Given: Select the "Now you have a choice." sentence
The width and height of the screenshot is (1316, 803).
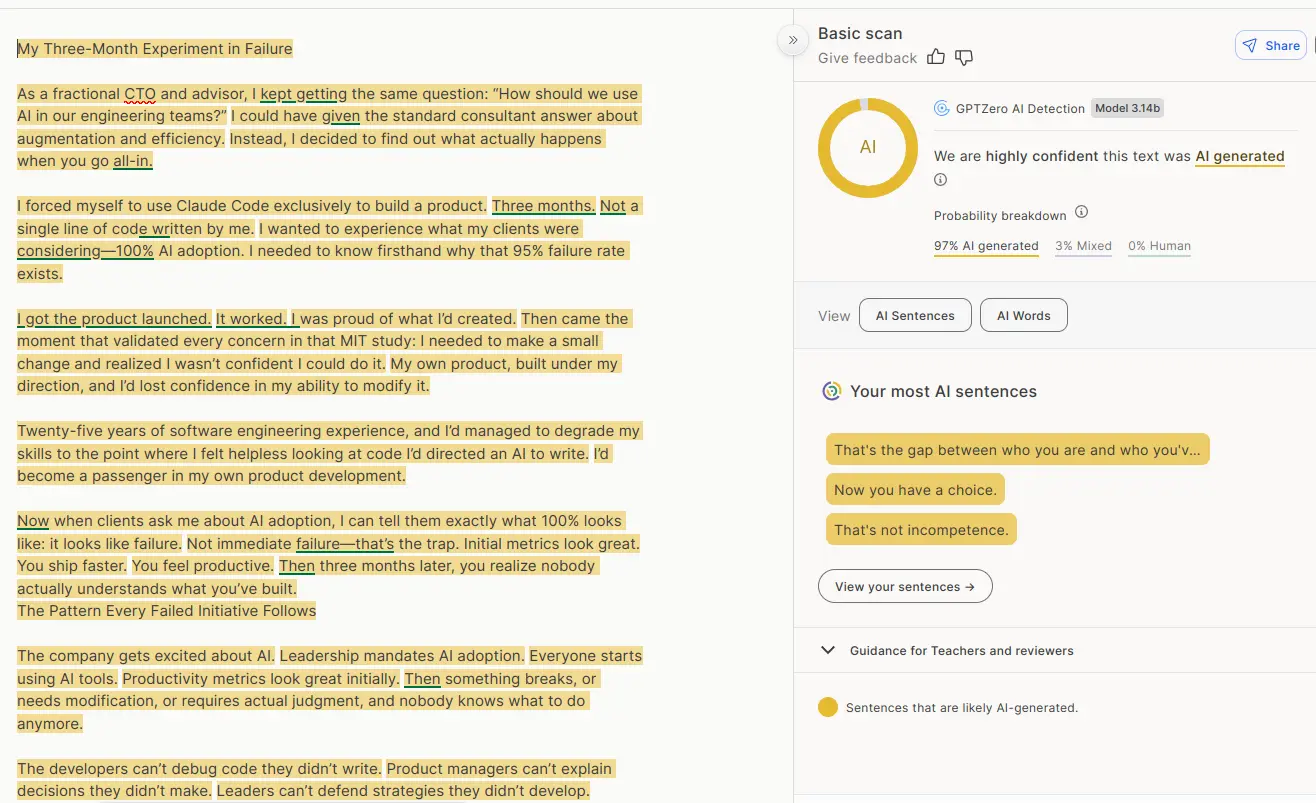Looking at the screenshot, I should pyautogui.click(x=915, y=490).
